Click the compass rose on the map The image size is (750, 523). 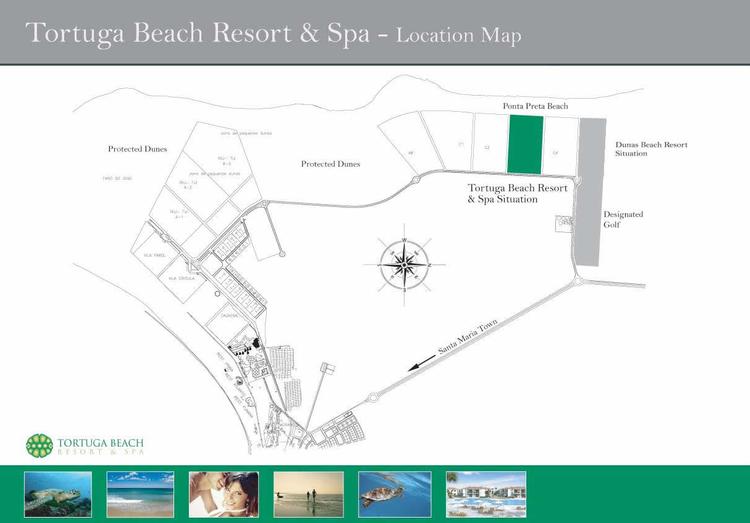click(x=405, y=265)
